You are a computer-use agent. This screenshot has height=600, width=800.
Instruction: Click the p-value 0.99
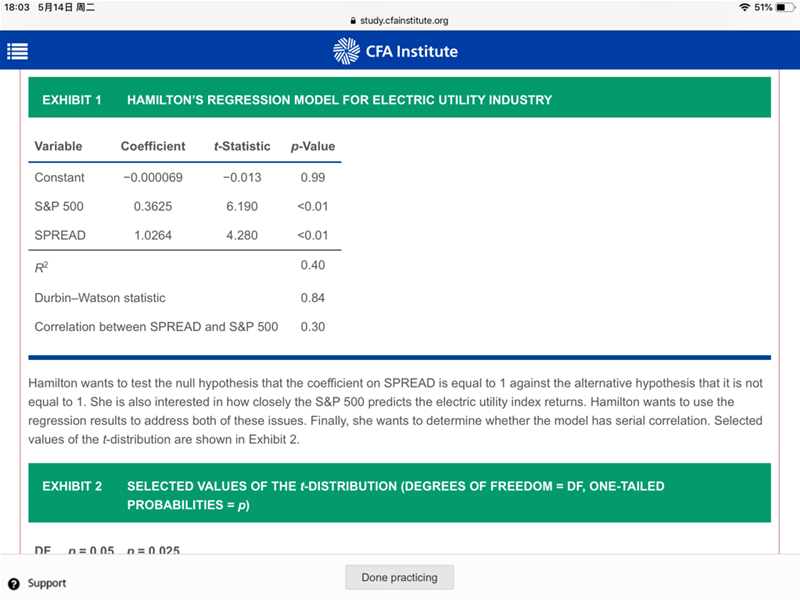pos(313,178)
